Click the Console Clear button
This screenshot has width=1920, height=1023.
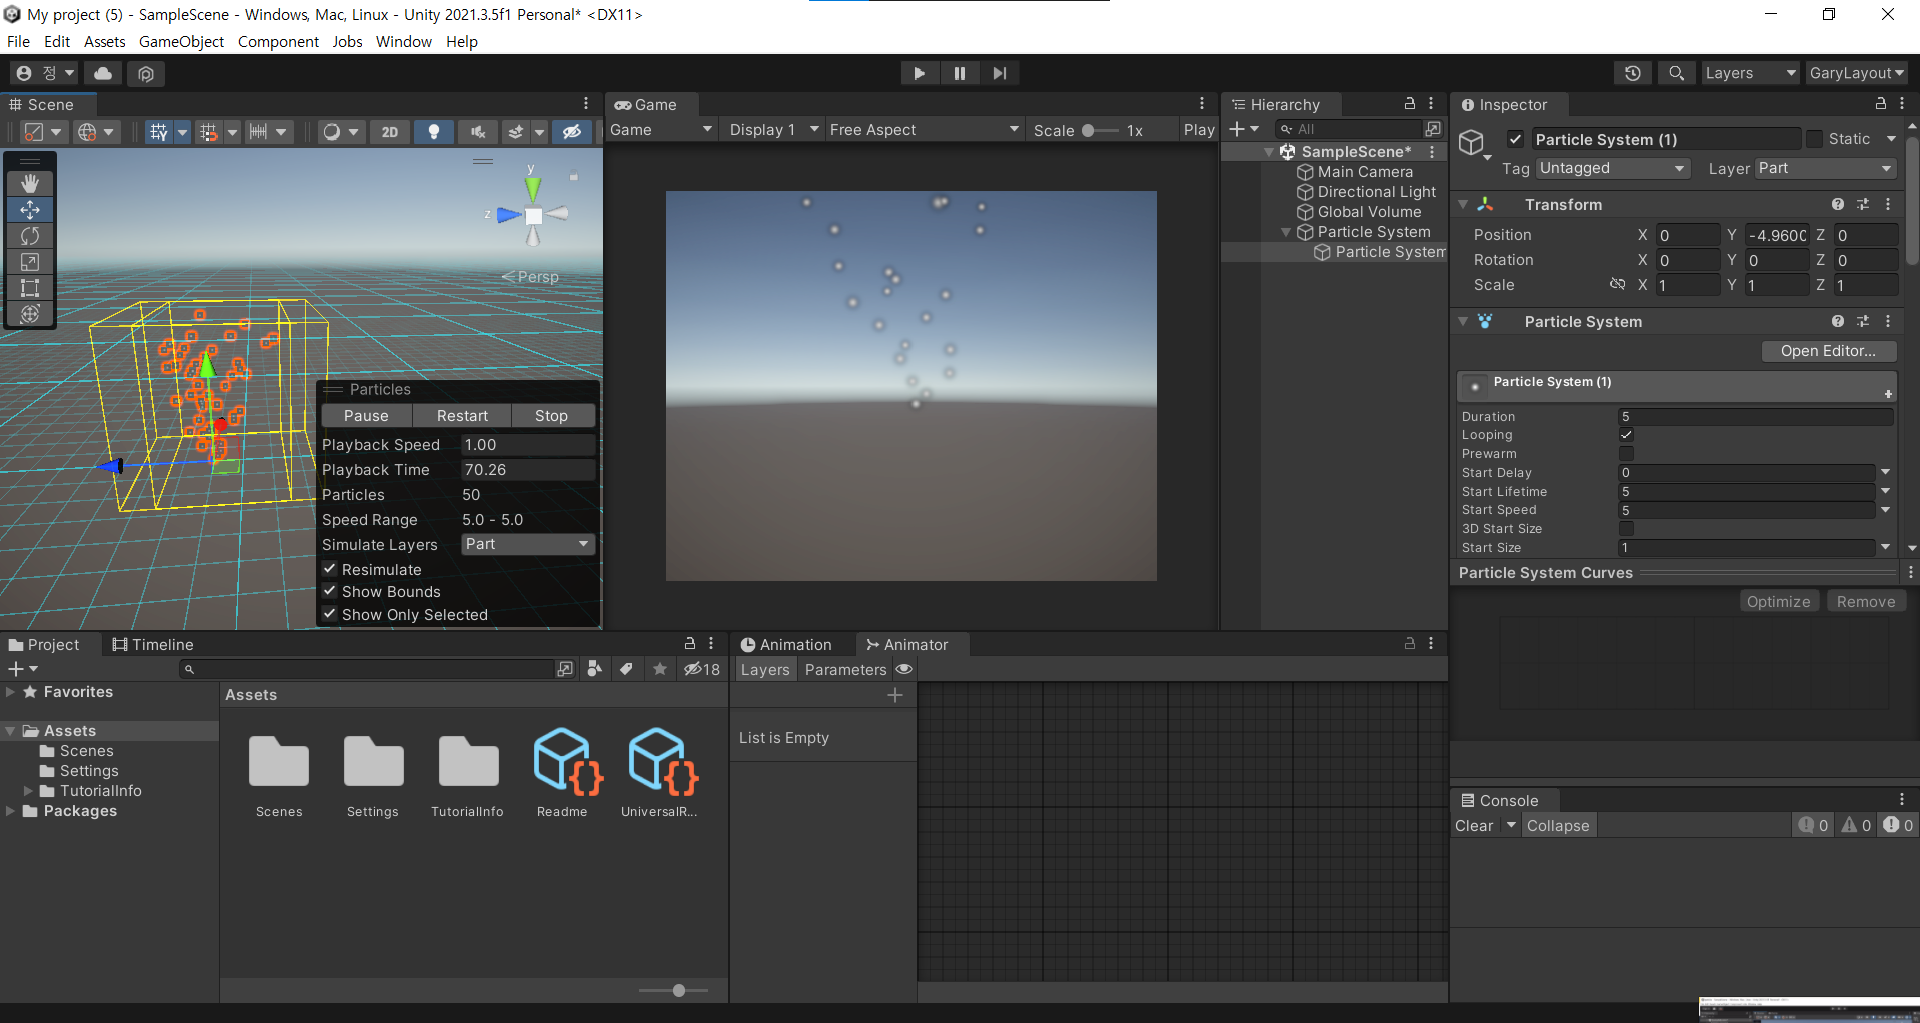1474,826
